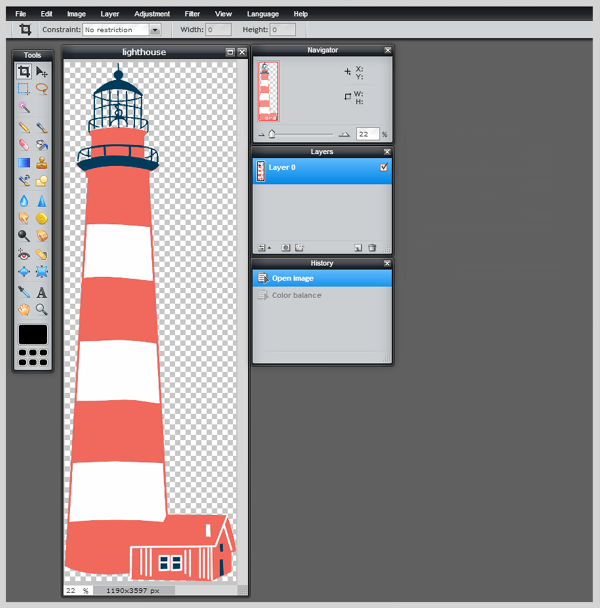Select the Pencil tool

coord(24,128)
